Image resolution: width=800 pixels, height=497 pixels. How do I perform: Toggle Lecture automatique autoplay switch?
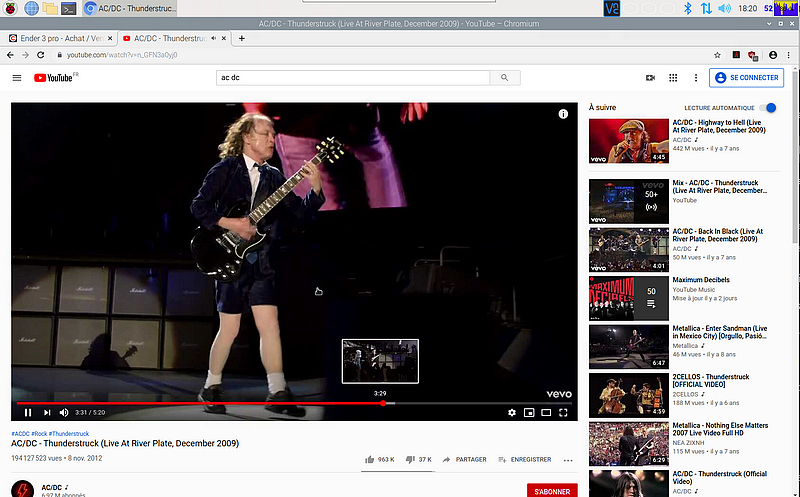point(768,108)
